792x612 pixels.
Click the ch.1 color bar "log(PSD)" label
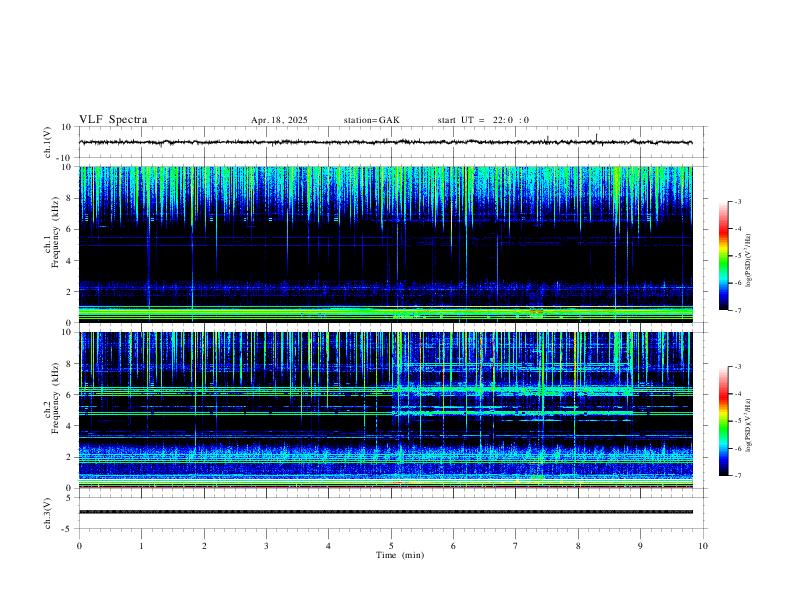click(748, 261)
